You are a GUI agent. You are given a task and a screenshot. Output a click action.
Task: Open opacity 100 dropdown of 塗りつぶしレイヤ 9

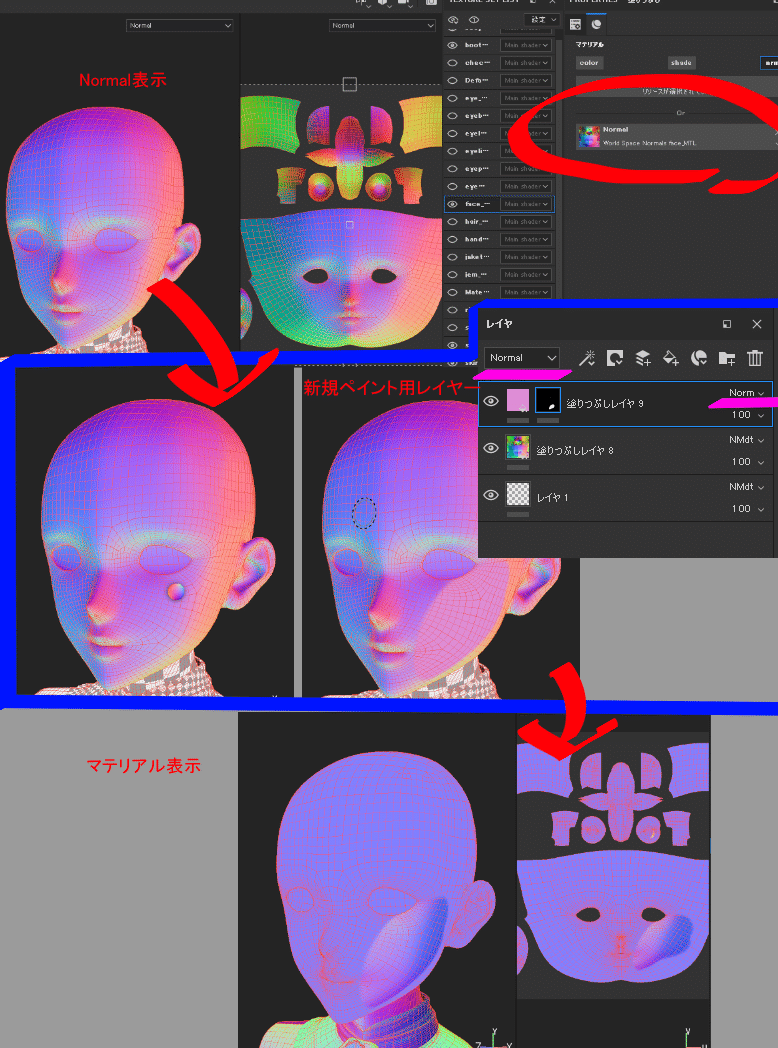[x=748, y=415]
